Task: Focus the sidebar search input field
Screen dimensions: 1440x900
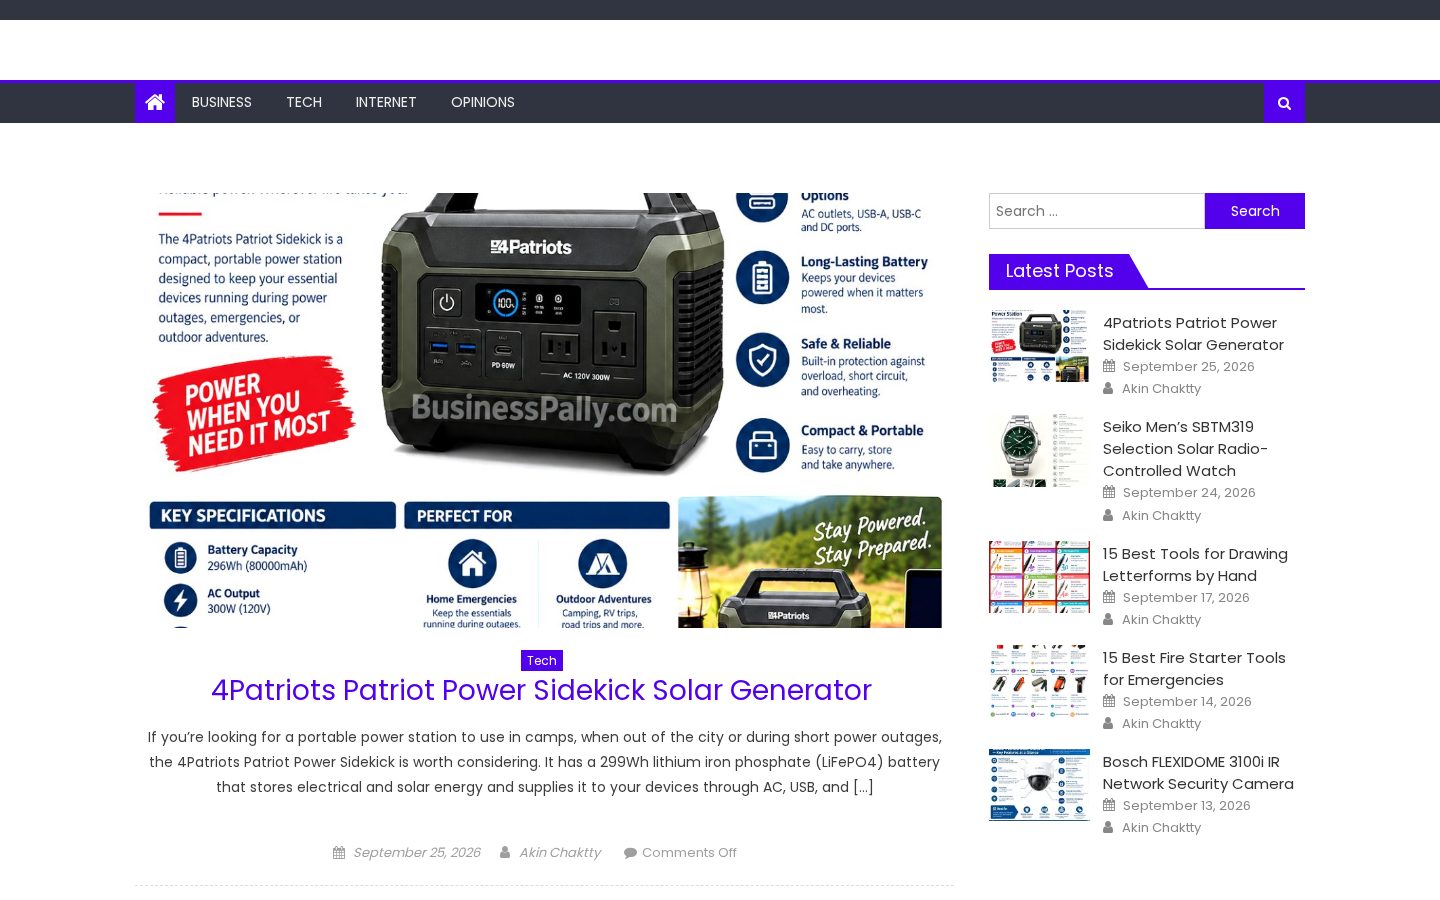Action: [x=1097, y=211]
